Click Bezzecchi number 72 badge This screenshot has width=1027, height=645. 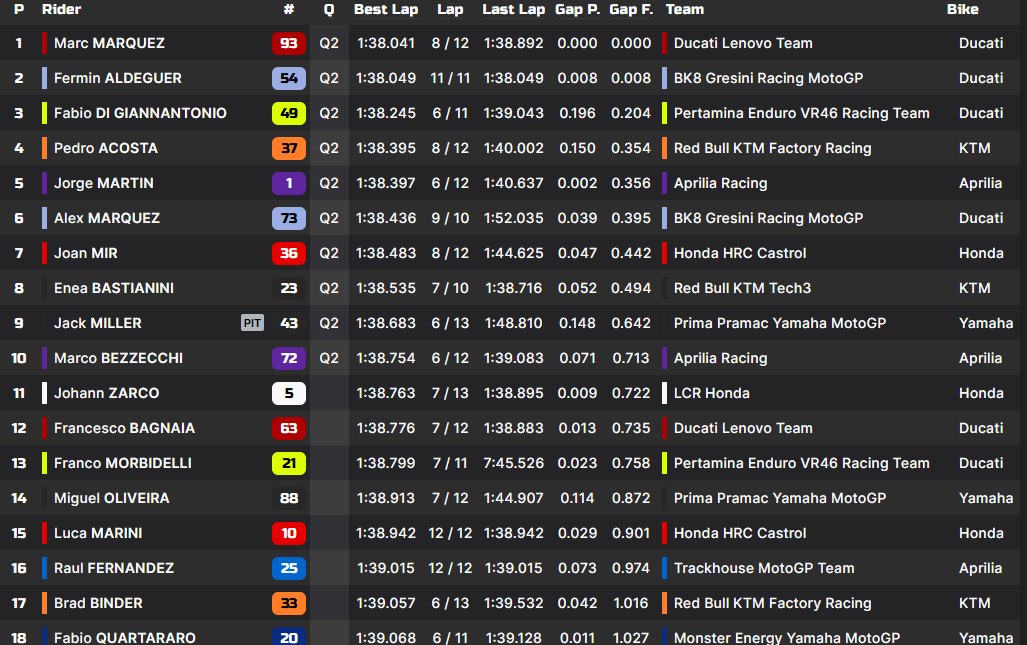click(x=289, y=359)
